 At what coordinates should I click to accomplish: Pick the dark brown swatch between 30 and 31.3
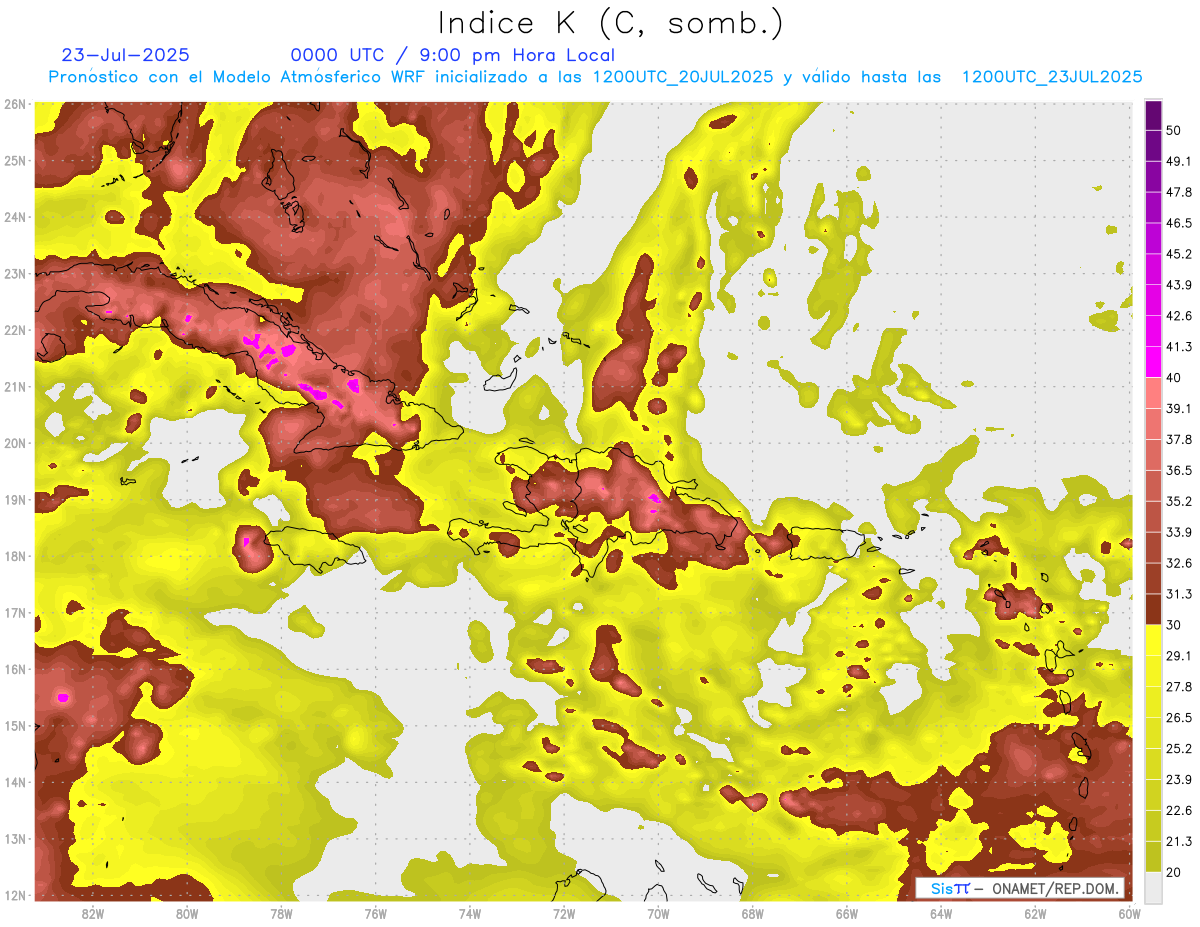point(1153,609)
